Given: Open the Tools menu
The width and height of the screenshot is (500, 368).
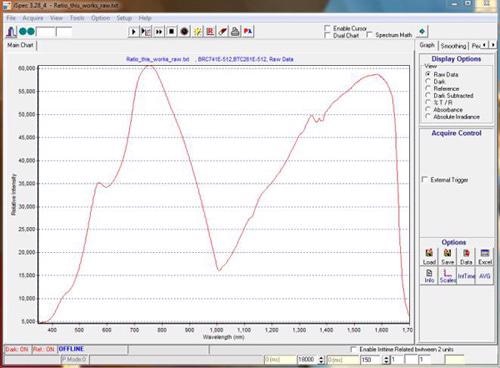Looking at the screenshot, I should (x=77, y=18).
